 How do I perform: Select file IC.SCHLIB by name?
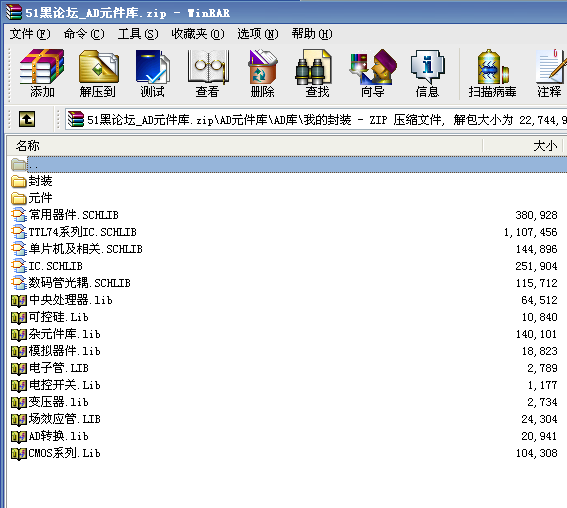(x=55, y=266)
